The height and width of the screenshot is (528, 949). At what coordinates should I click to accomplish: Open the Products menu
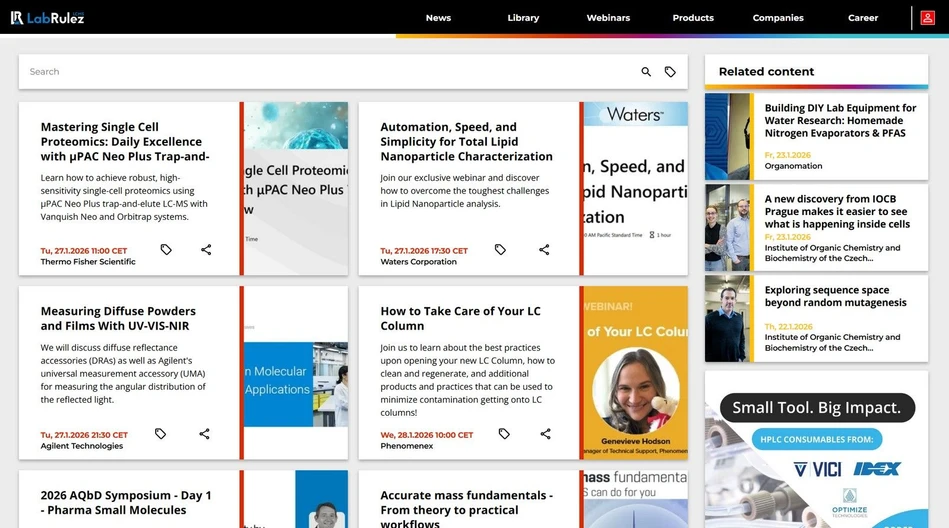pyautogui.click(x=693, y=18)
